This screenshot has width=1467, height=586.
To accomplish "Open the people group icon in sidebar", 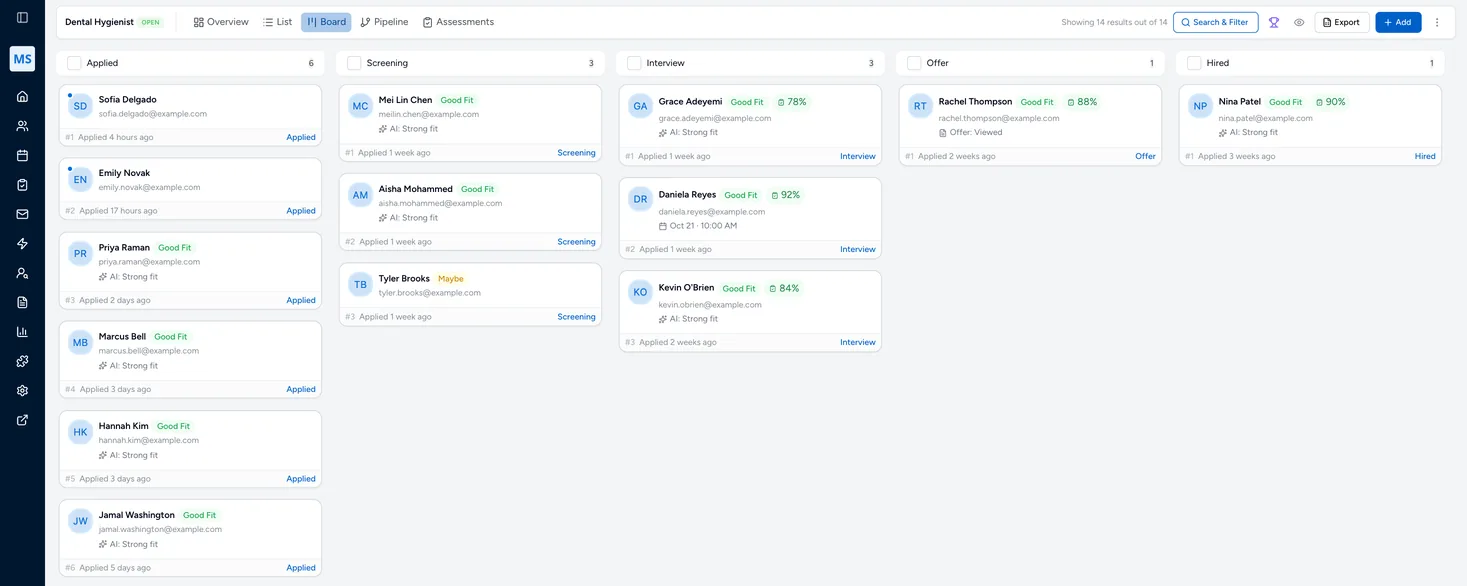I will click(22, 126).
